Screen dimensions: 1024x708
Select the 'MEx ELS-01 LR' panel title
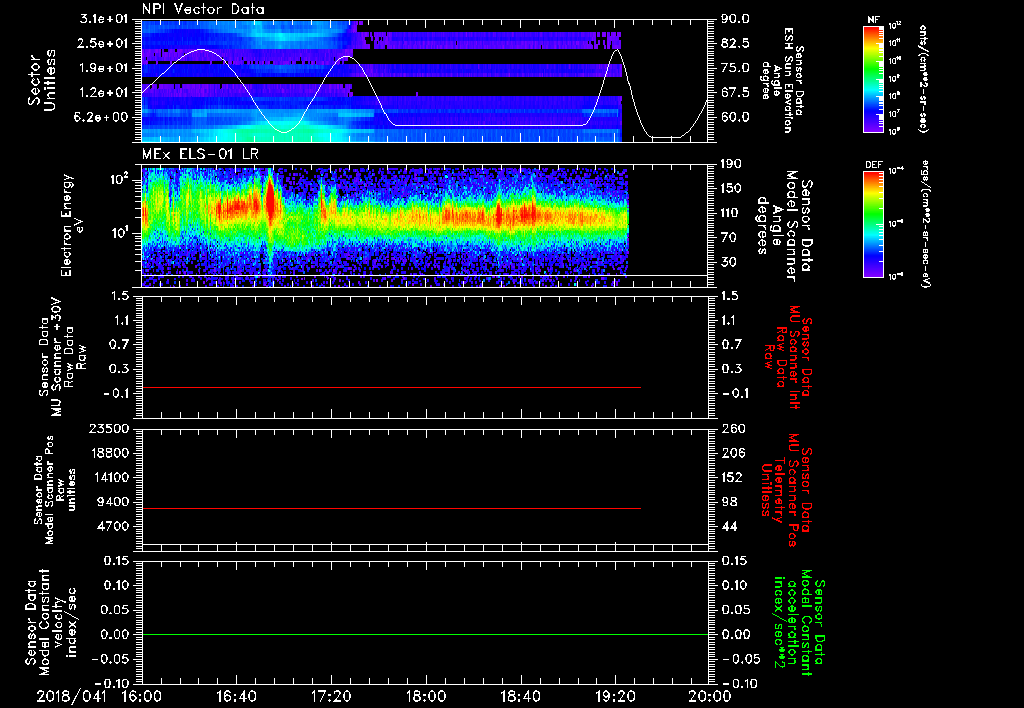tap(200, 154)
